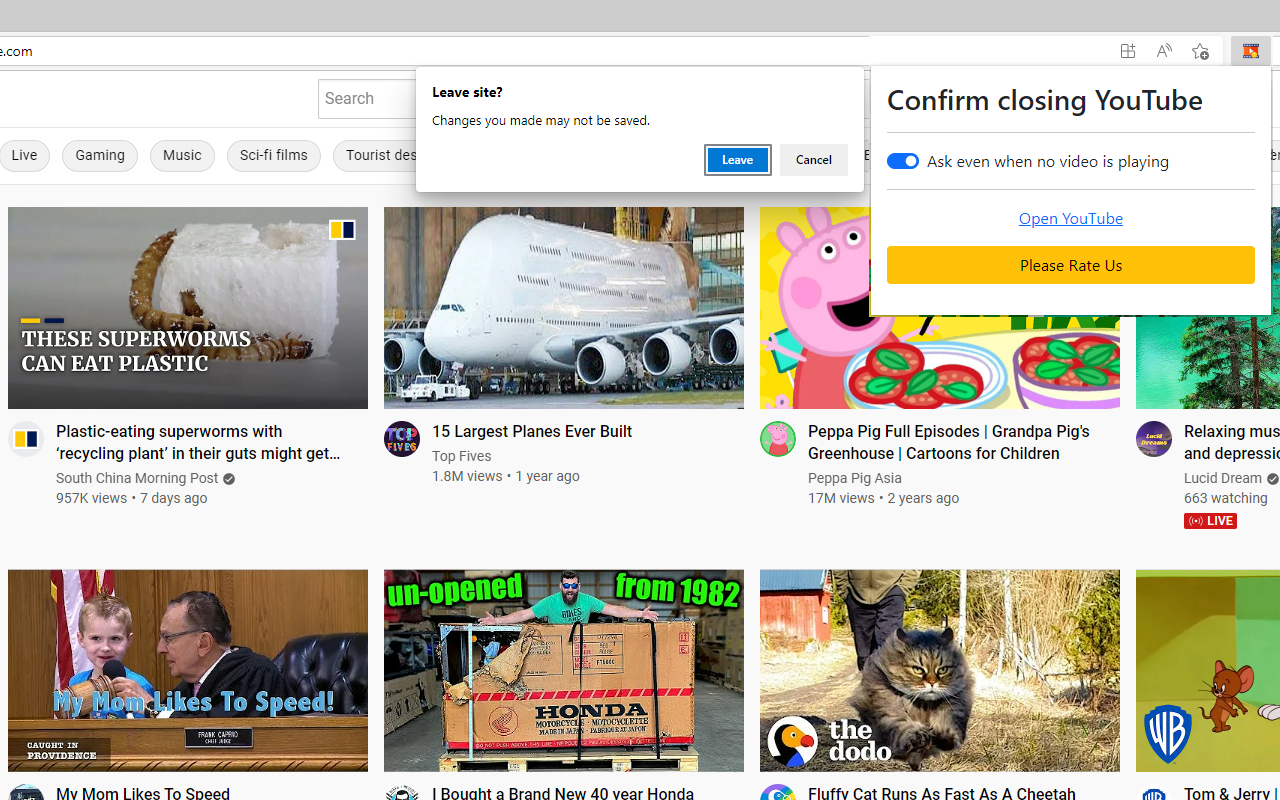Open Lucid Dream channel avatar
1280x800 pixels.
[x=1154, y=439]
